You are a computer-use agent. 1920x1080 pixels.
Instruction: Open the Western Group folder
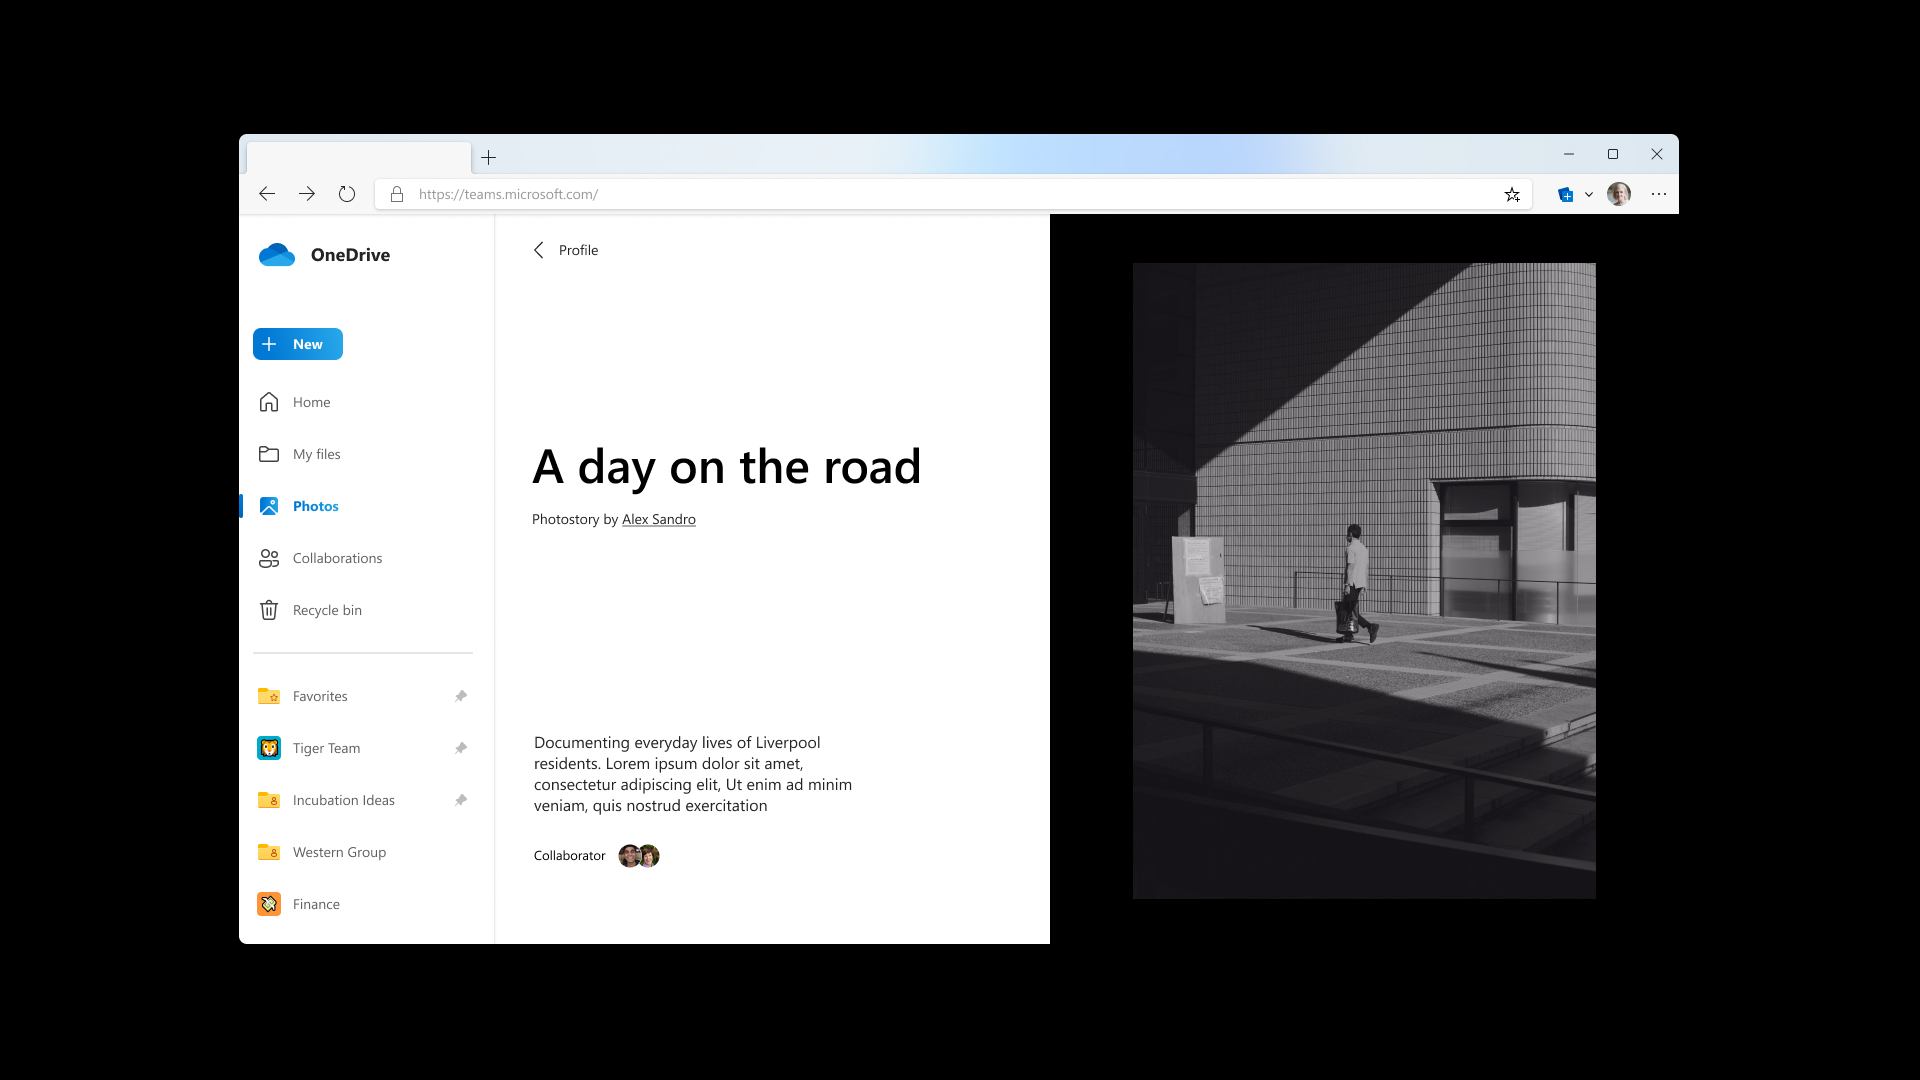339,852
